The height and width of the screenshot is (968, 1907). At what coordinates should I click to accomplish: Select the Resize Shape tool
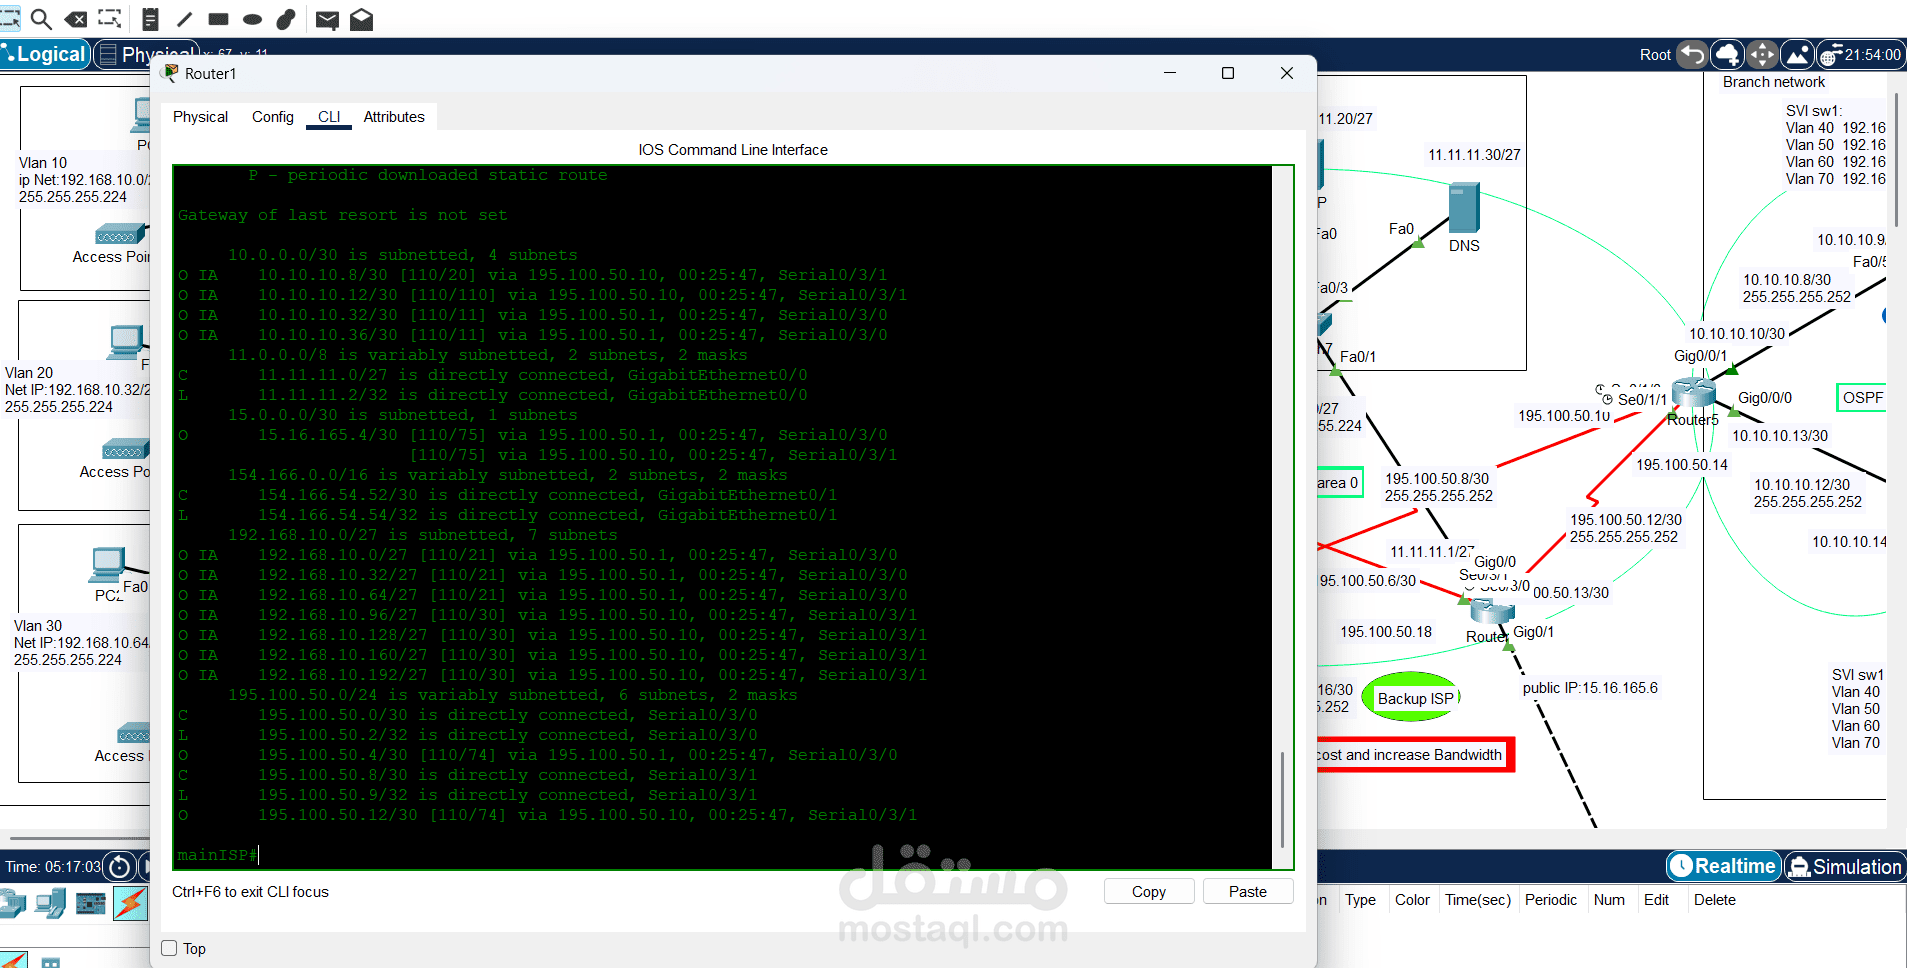point(110,18)
